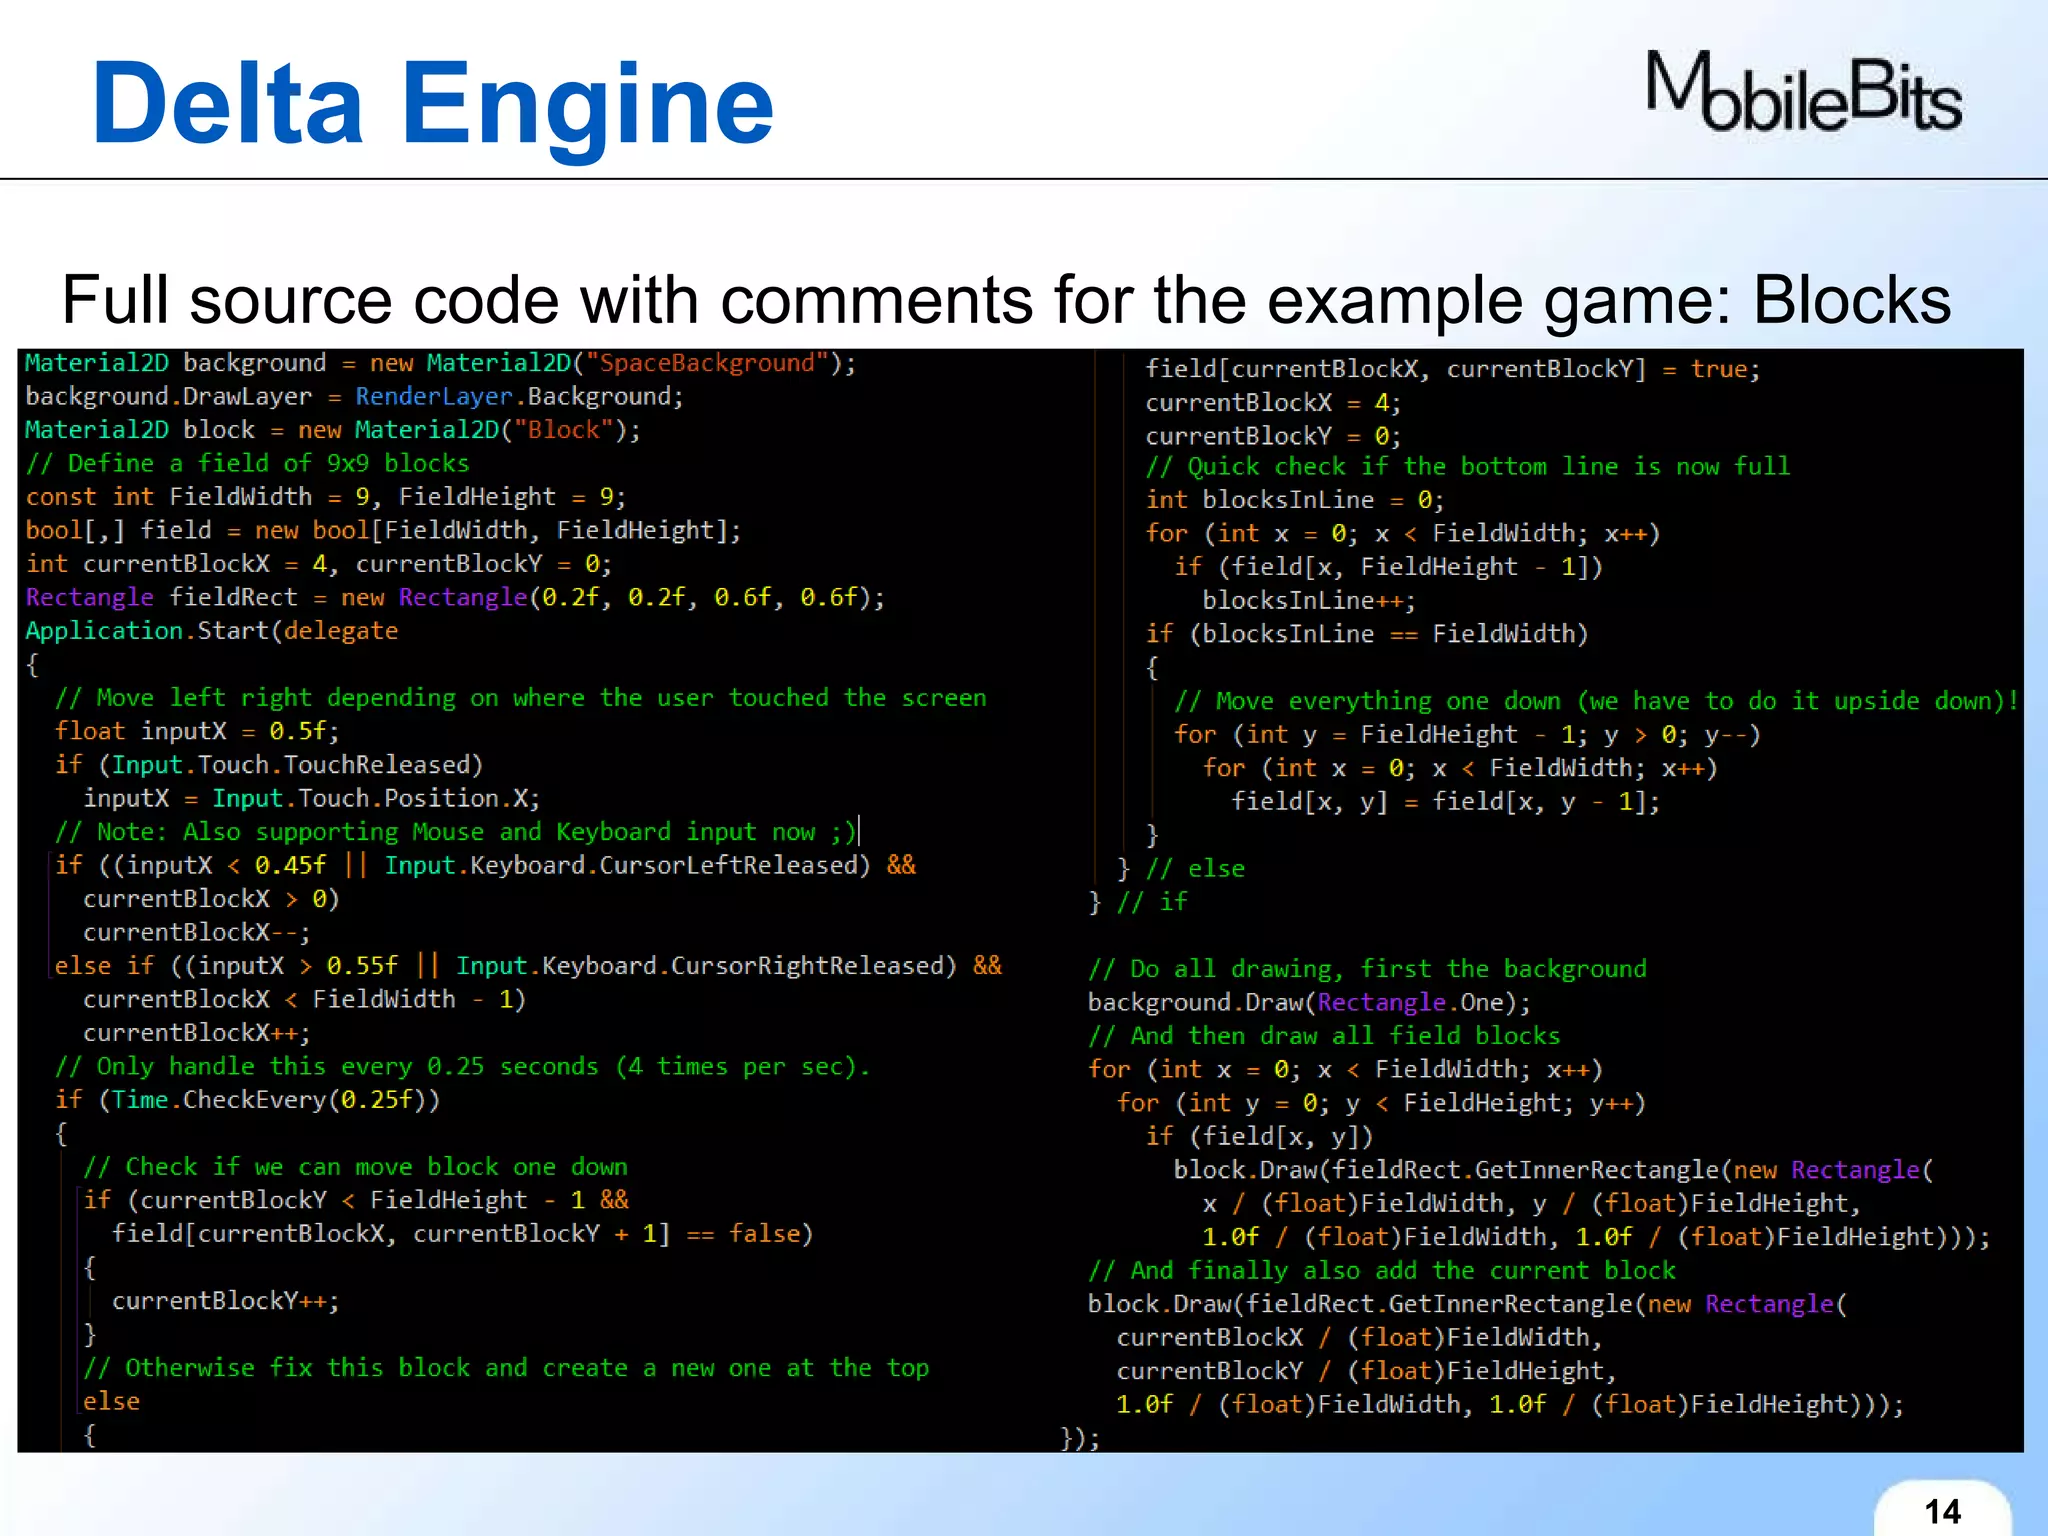Click comment 'And then draw all field blocks'

1324,1036
